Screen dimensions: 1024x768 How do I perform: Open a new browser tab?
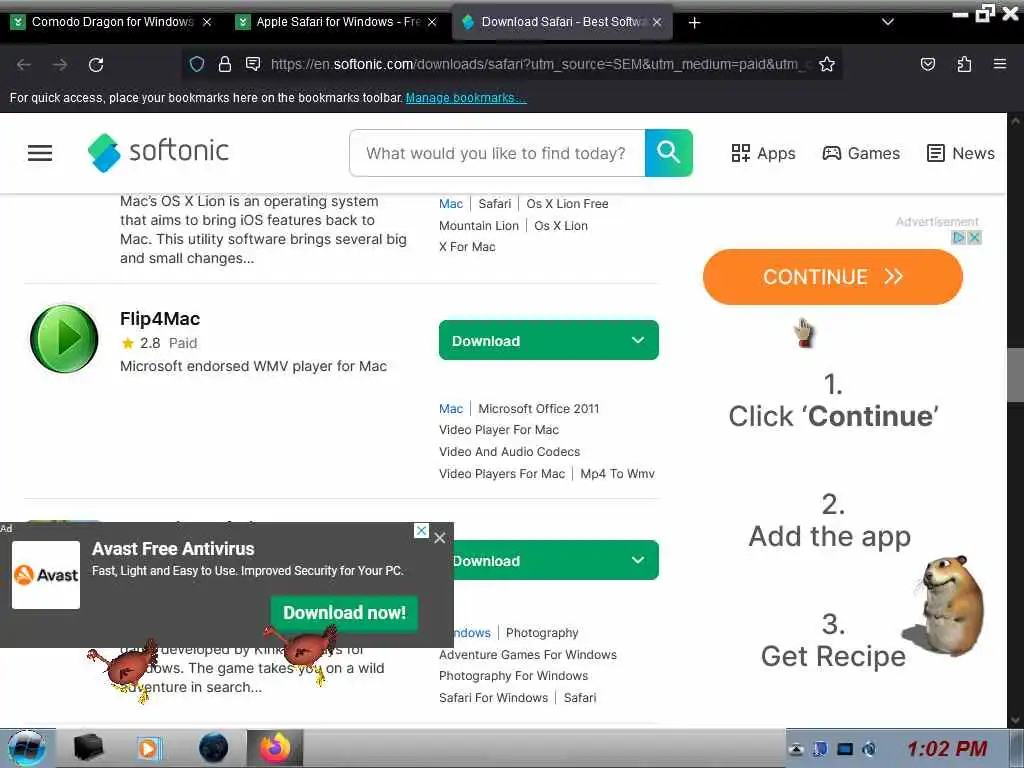694,23
